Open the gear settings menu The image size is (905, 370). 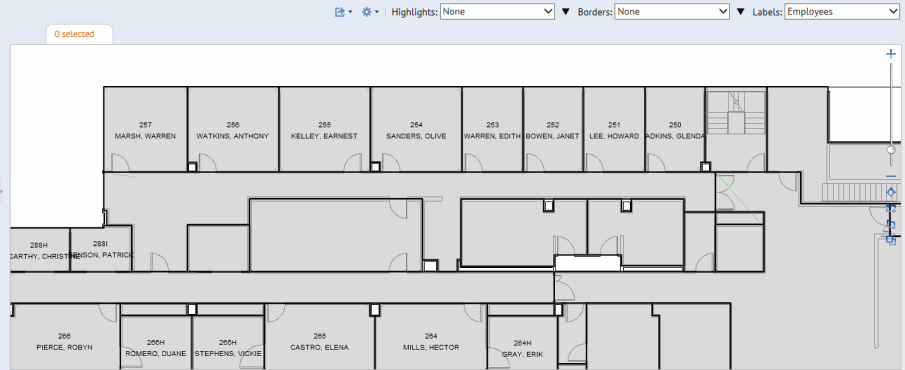pyautogui.click(x=369, y=12)
